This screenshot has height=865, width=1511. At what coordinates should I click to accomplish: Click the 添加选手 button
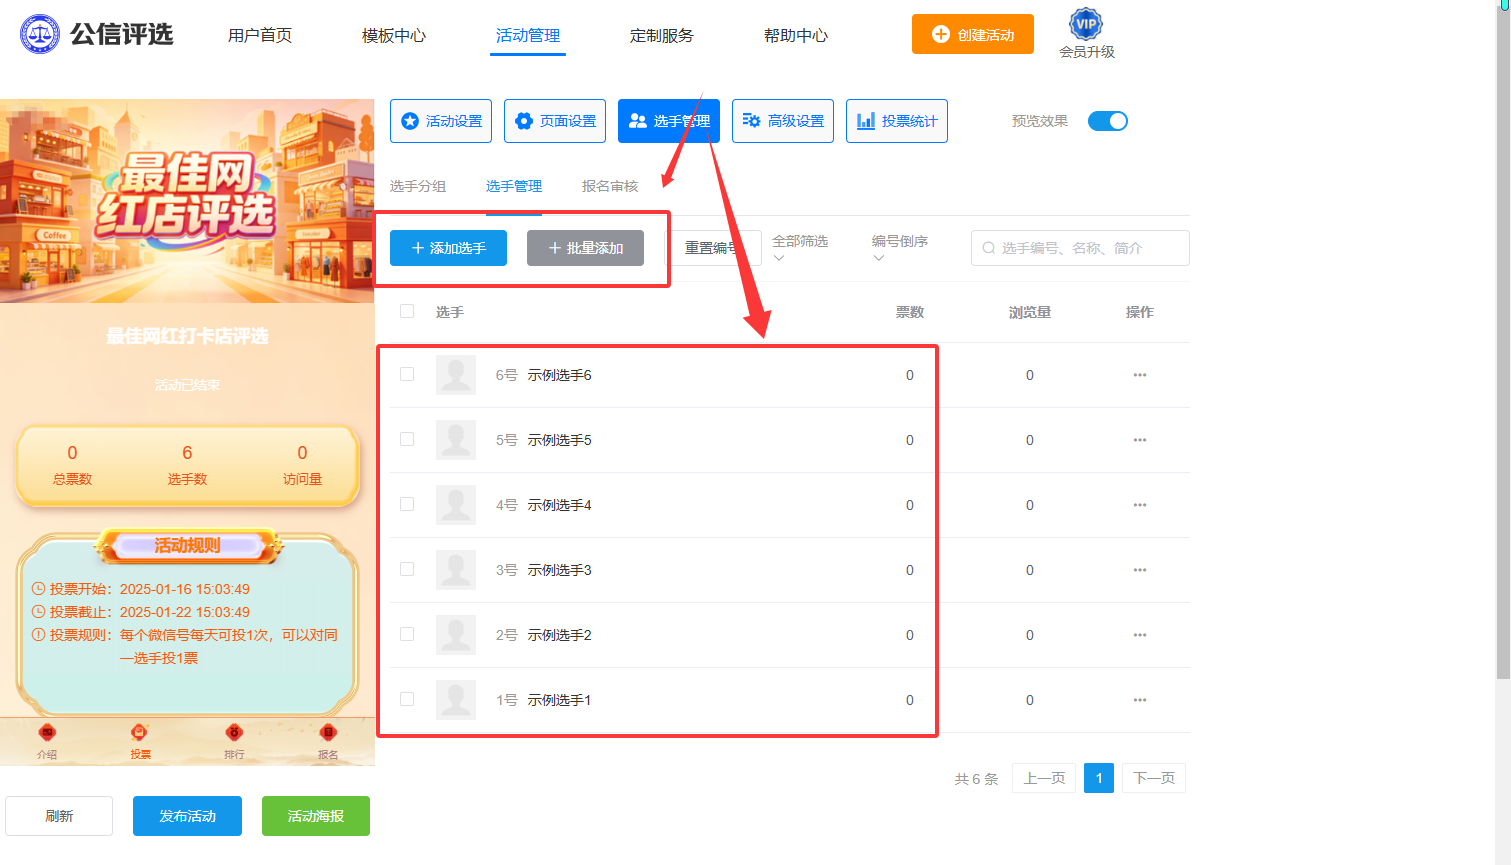(x=448, y=248)
